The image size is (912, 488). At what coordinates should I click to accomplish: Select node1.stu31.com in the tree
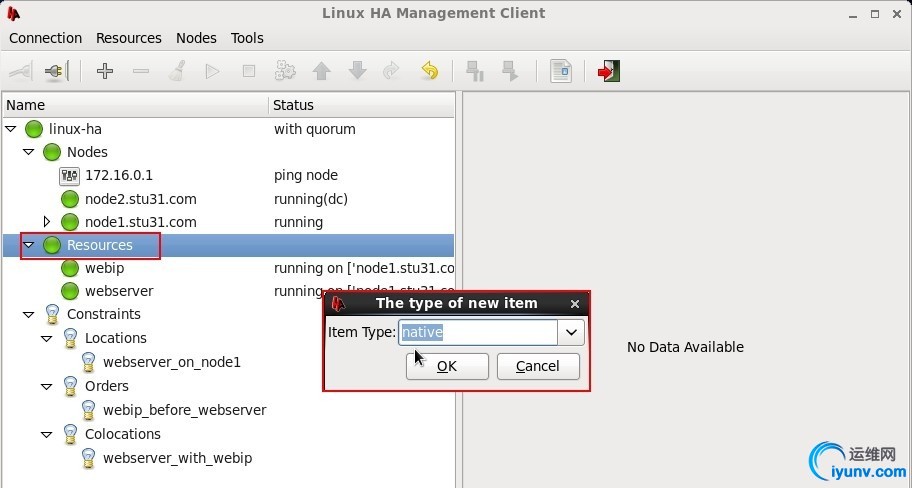[141, 222]
